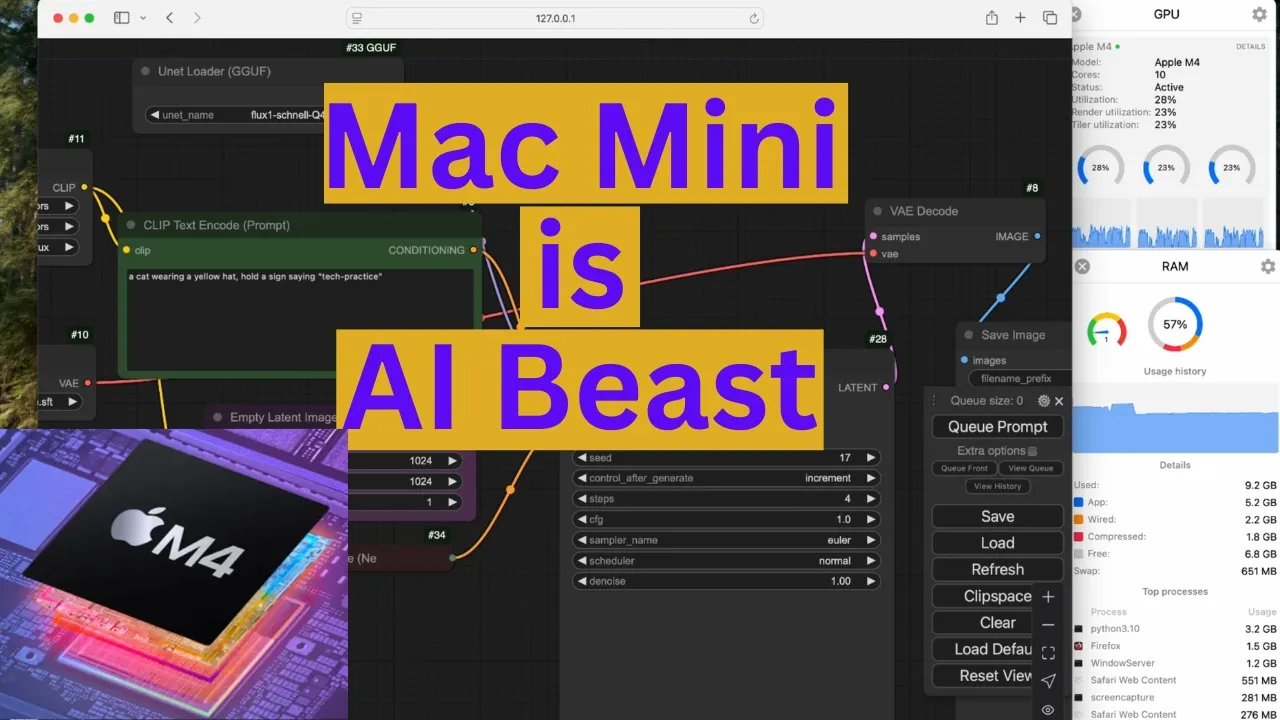Increase the seed value with right arrow
The width and height of the screenshot is (1280, 720).
[871, 458]
